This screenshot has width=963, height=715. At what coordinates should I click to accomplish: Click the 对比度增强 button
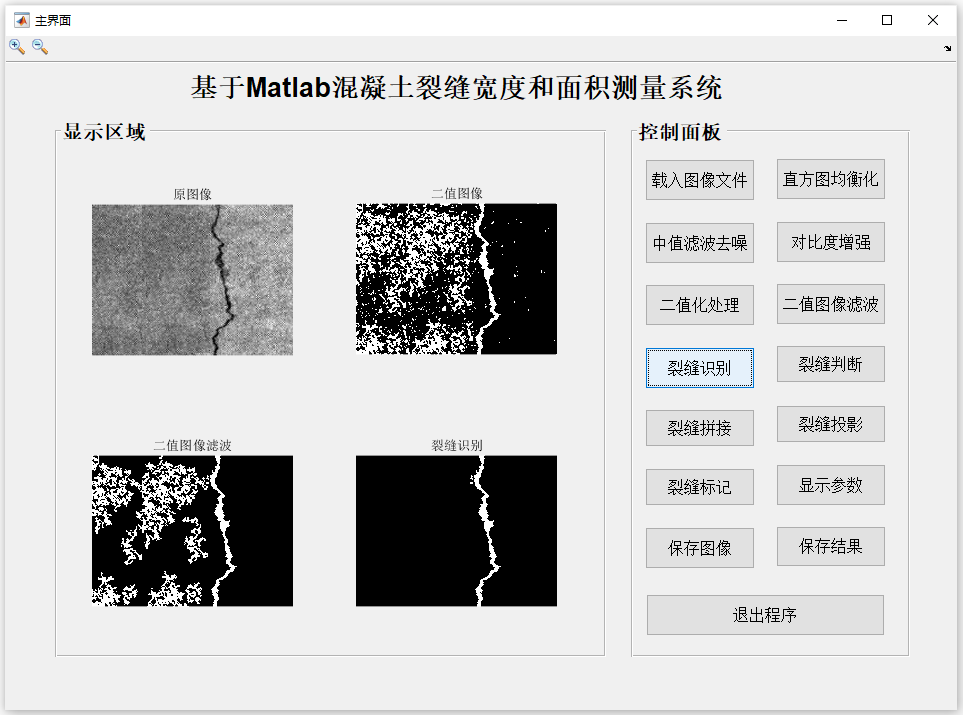[x=830, y=241]
